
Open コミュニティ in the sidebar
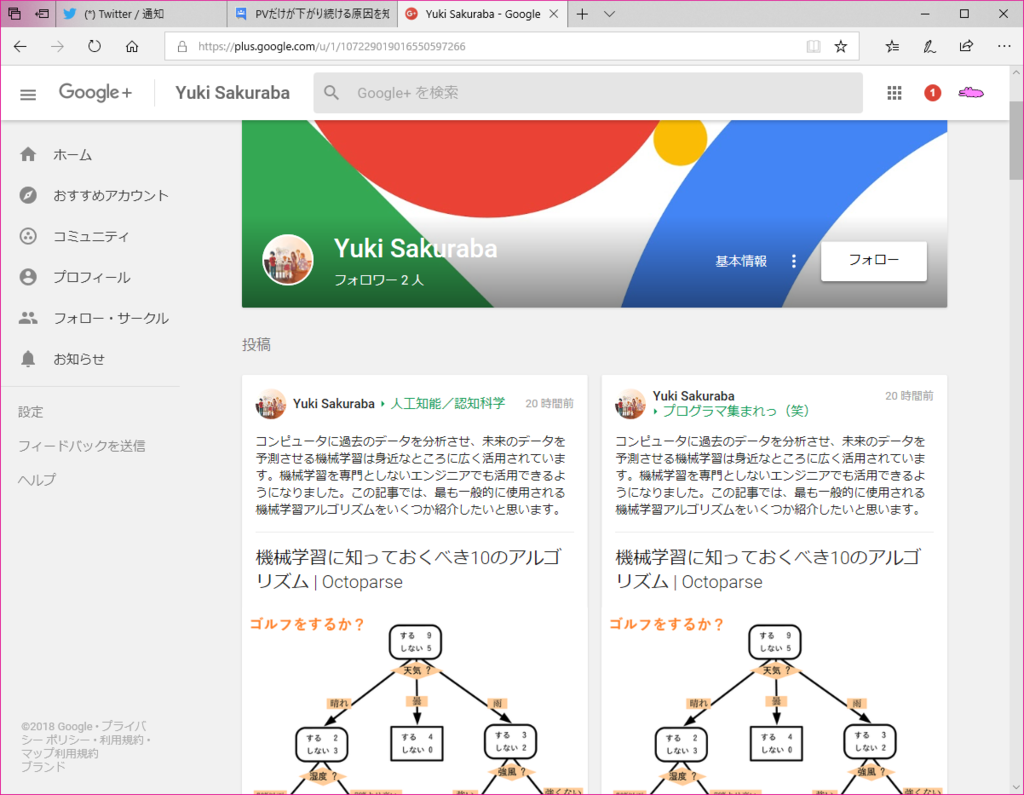(x=90, y=236)
